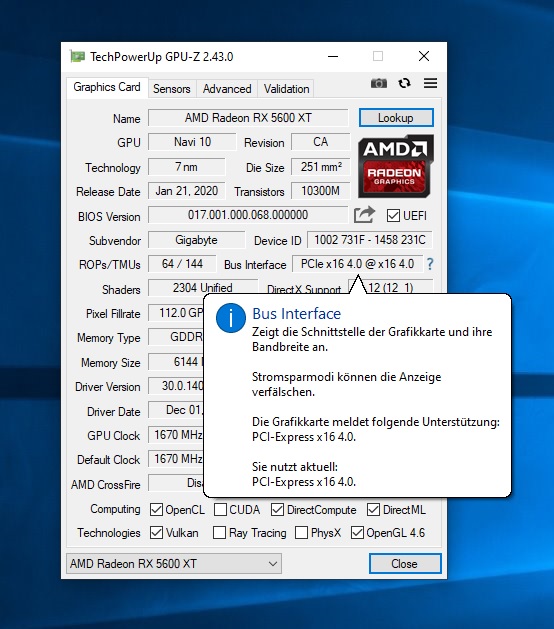Viewport: 554px width, 629px height.
Task: Toggle the DirectCompute checkbox
Action: (277, 510)
